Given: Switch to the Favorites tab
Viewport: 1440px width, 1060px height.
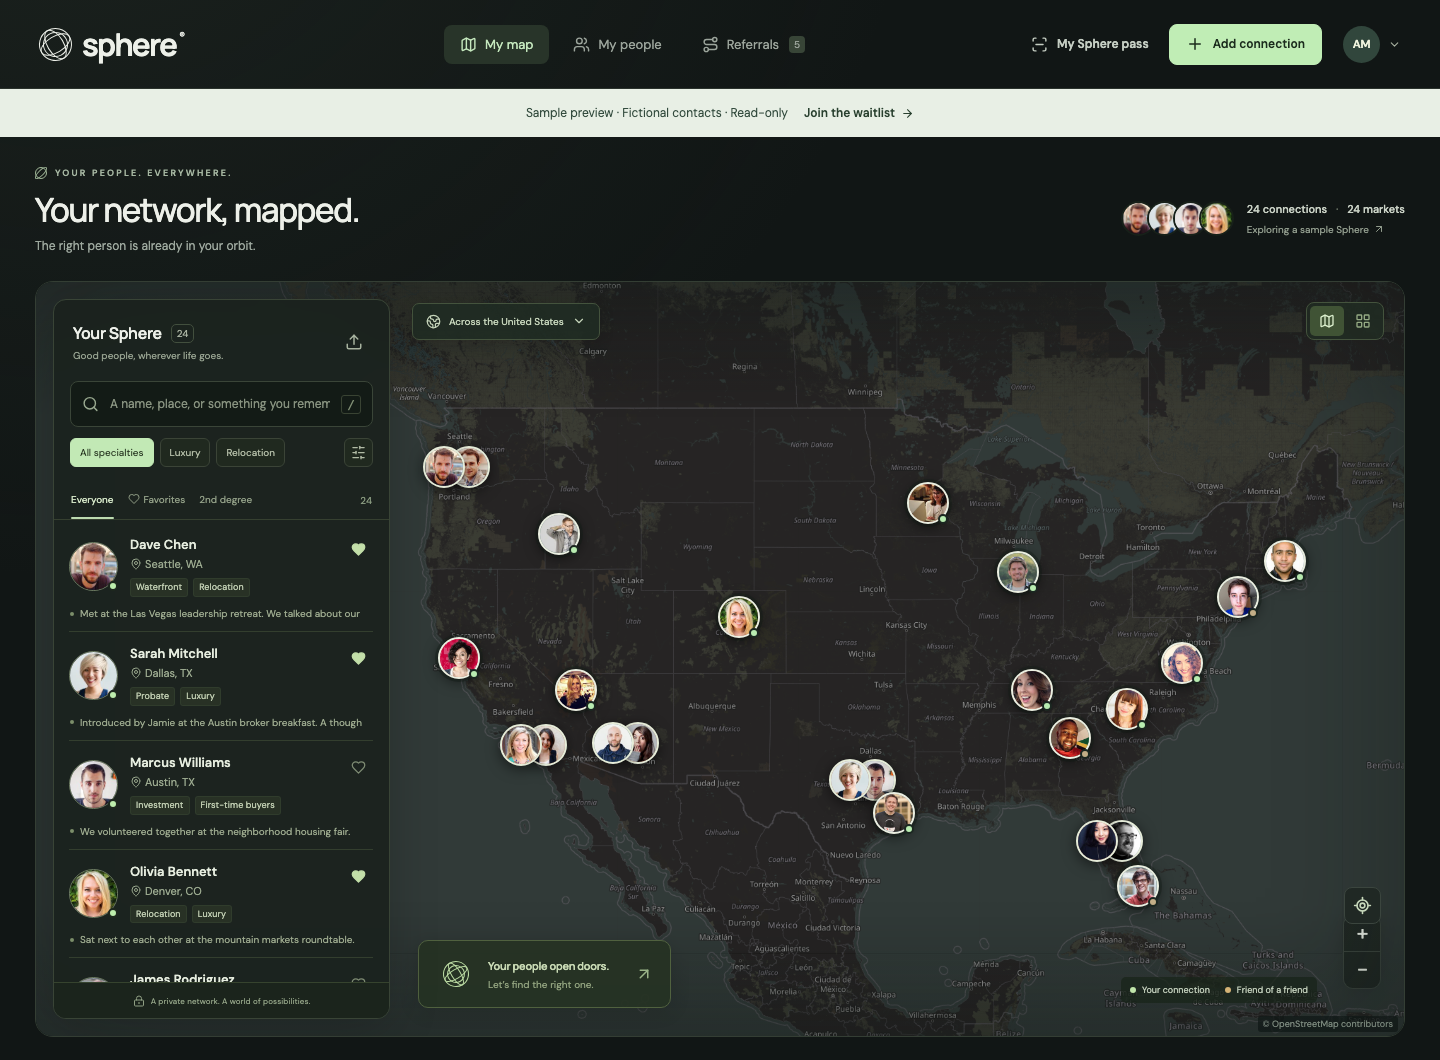Looking at the screenshot, I should tap(157, 500).
